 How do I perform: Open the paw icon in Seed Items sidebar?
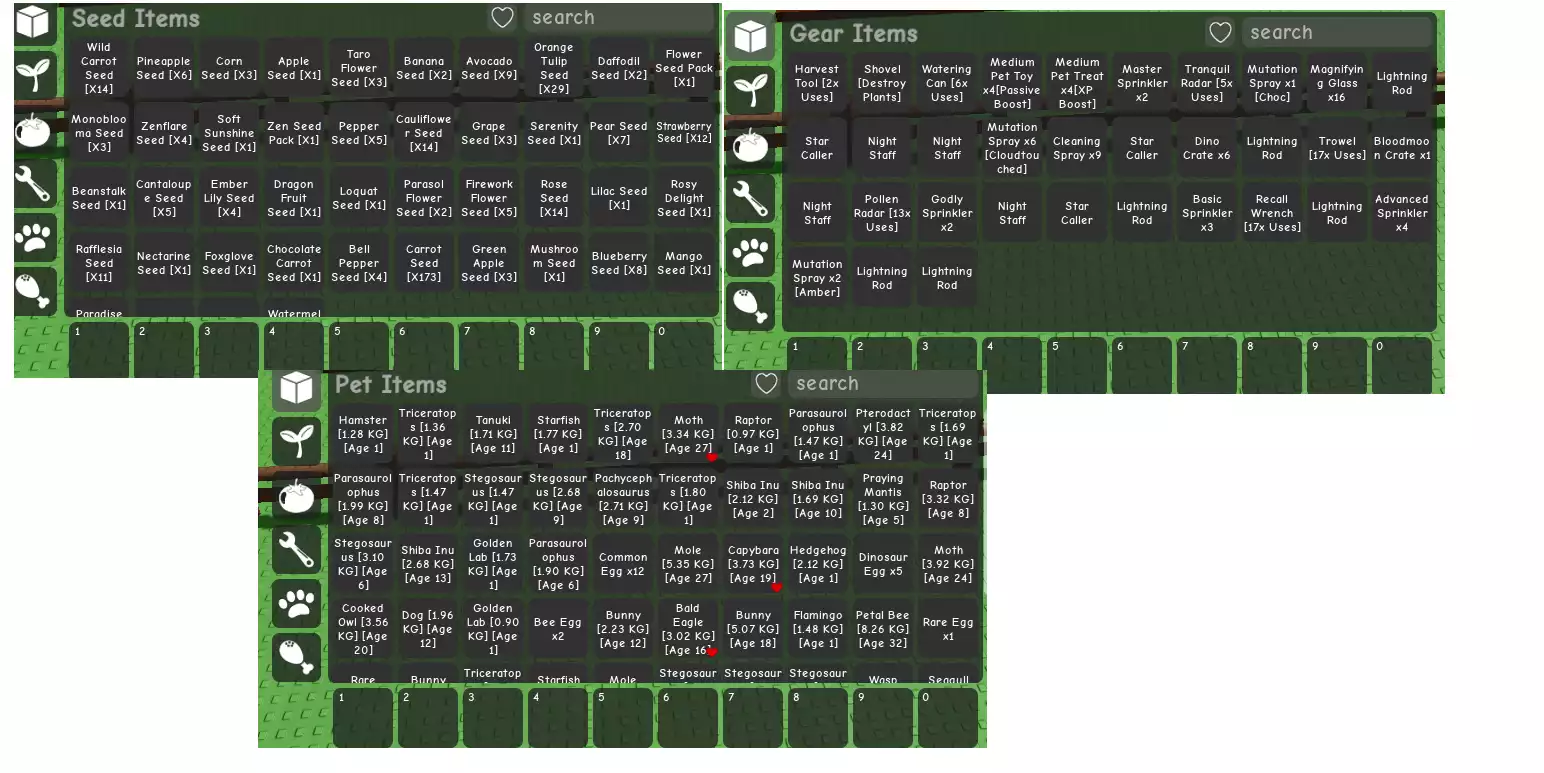click(x=34, y=237)
